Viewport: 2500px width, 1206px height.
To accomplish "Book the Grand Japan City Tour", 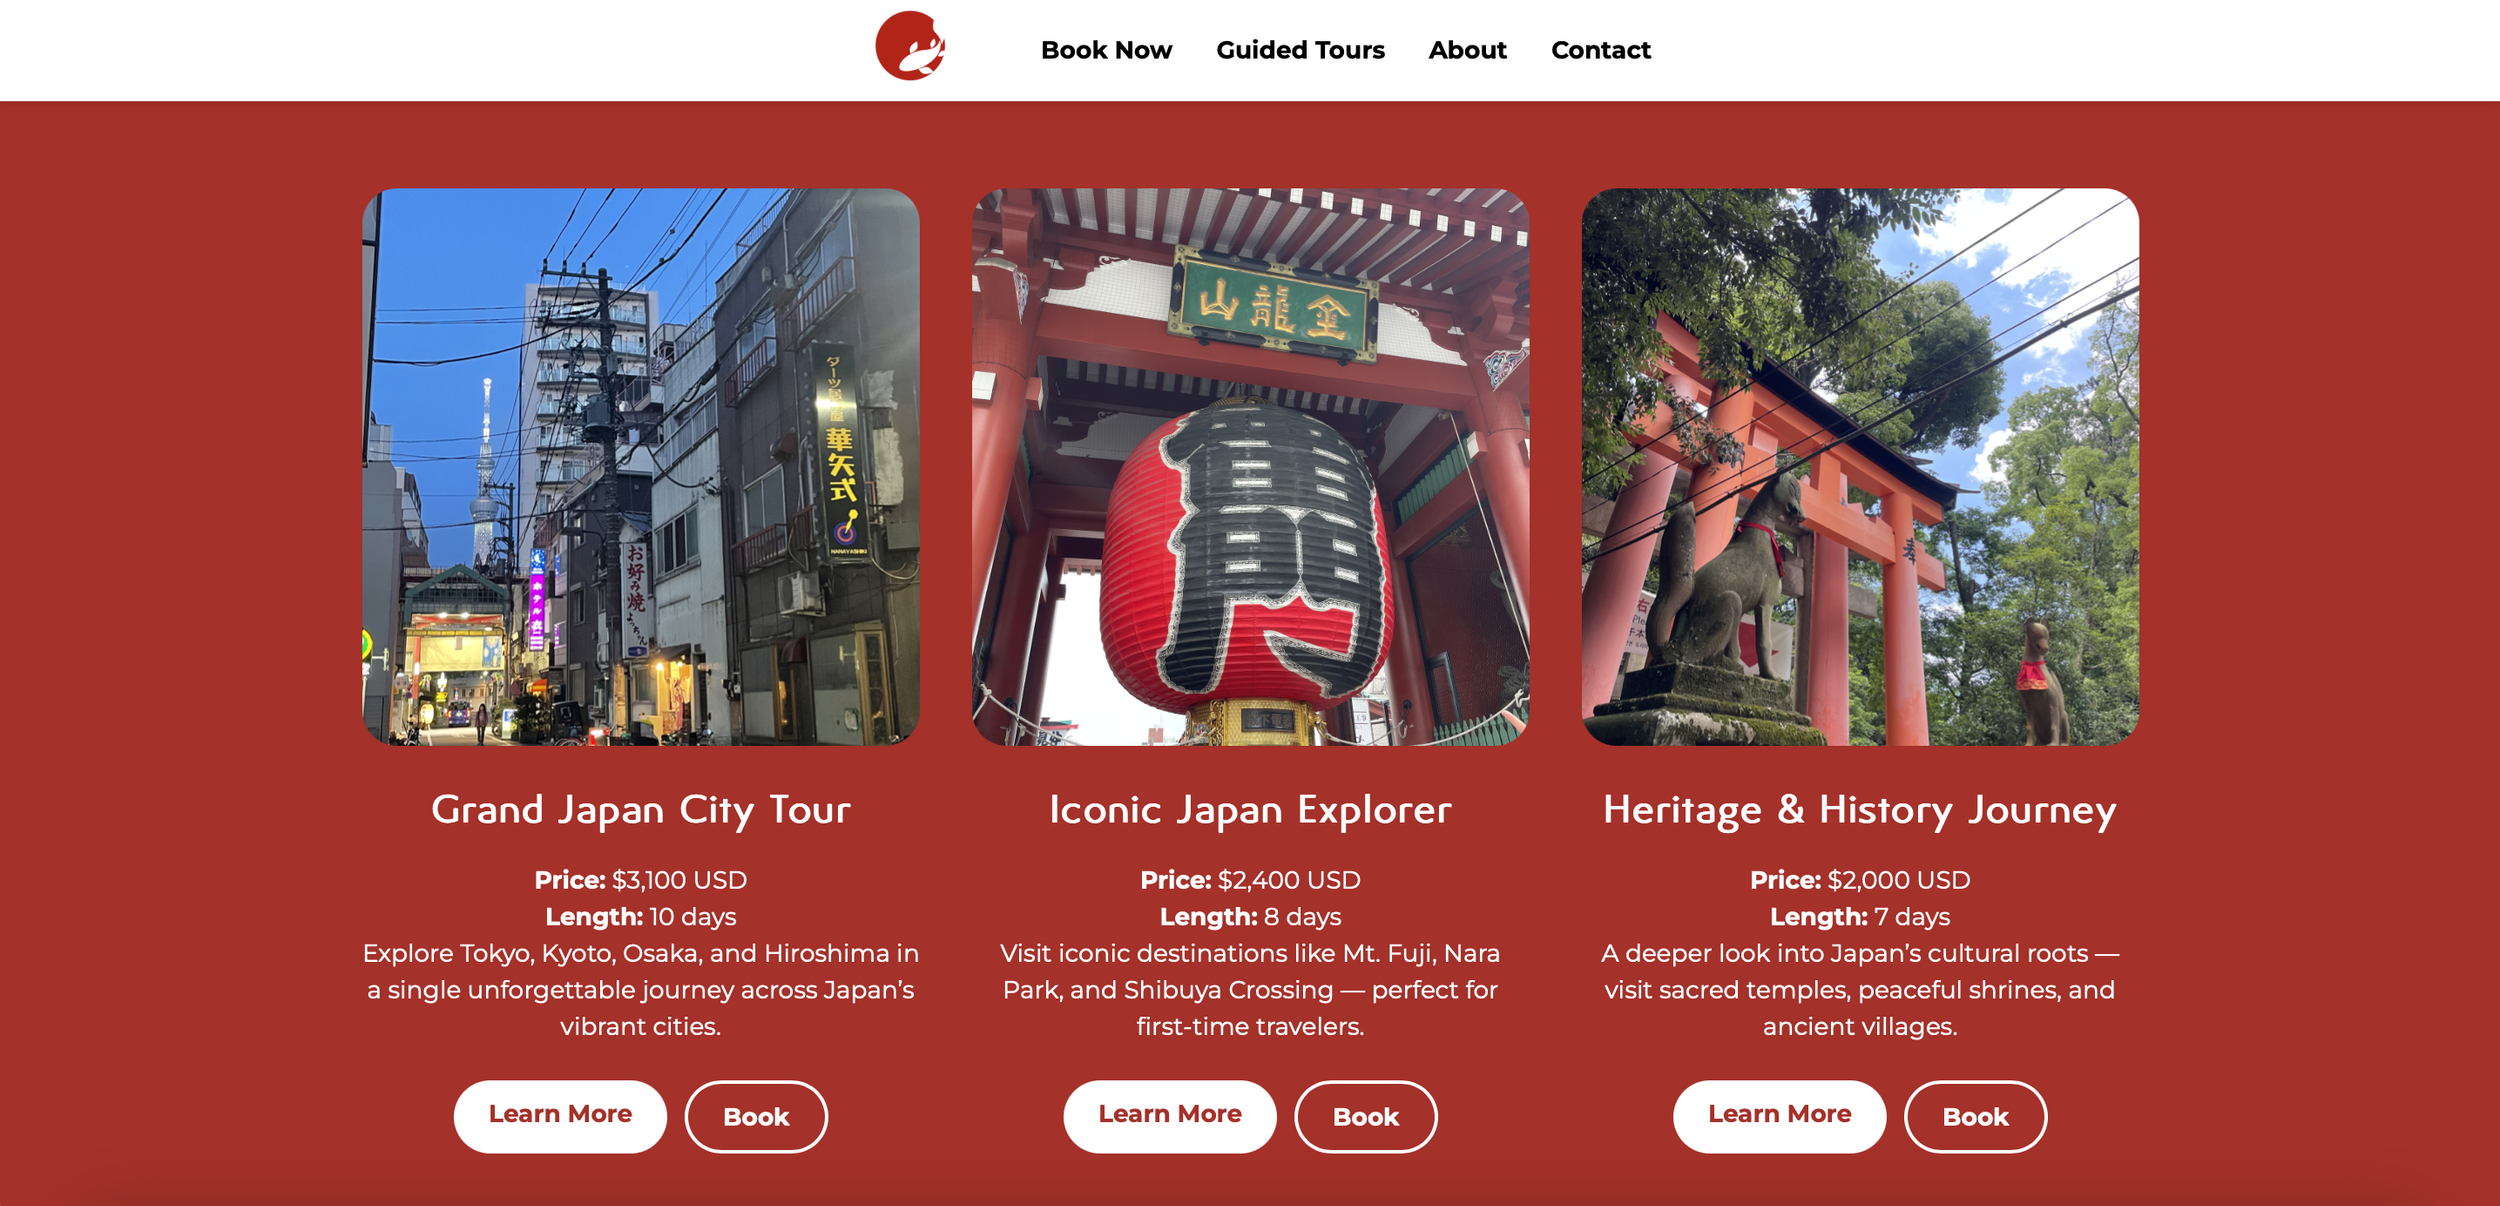I will 756,1117.
